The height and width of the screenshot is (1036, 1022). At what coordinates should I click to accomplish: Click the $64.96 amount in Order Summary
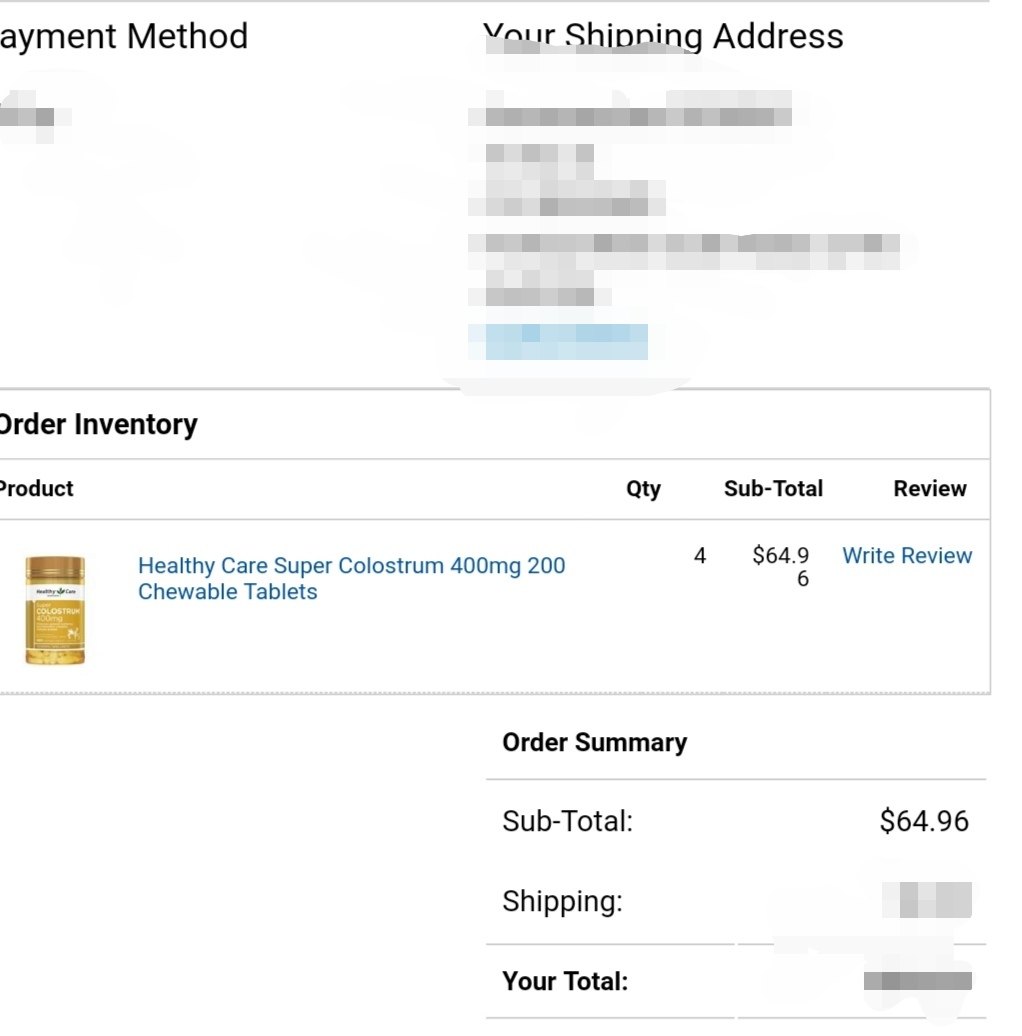pos(924,821)
